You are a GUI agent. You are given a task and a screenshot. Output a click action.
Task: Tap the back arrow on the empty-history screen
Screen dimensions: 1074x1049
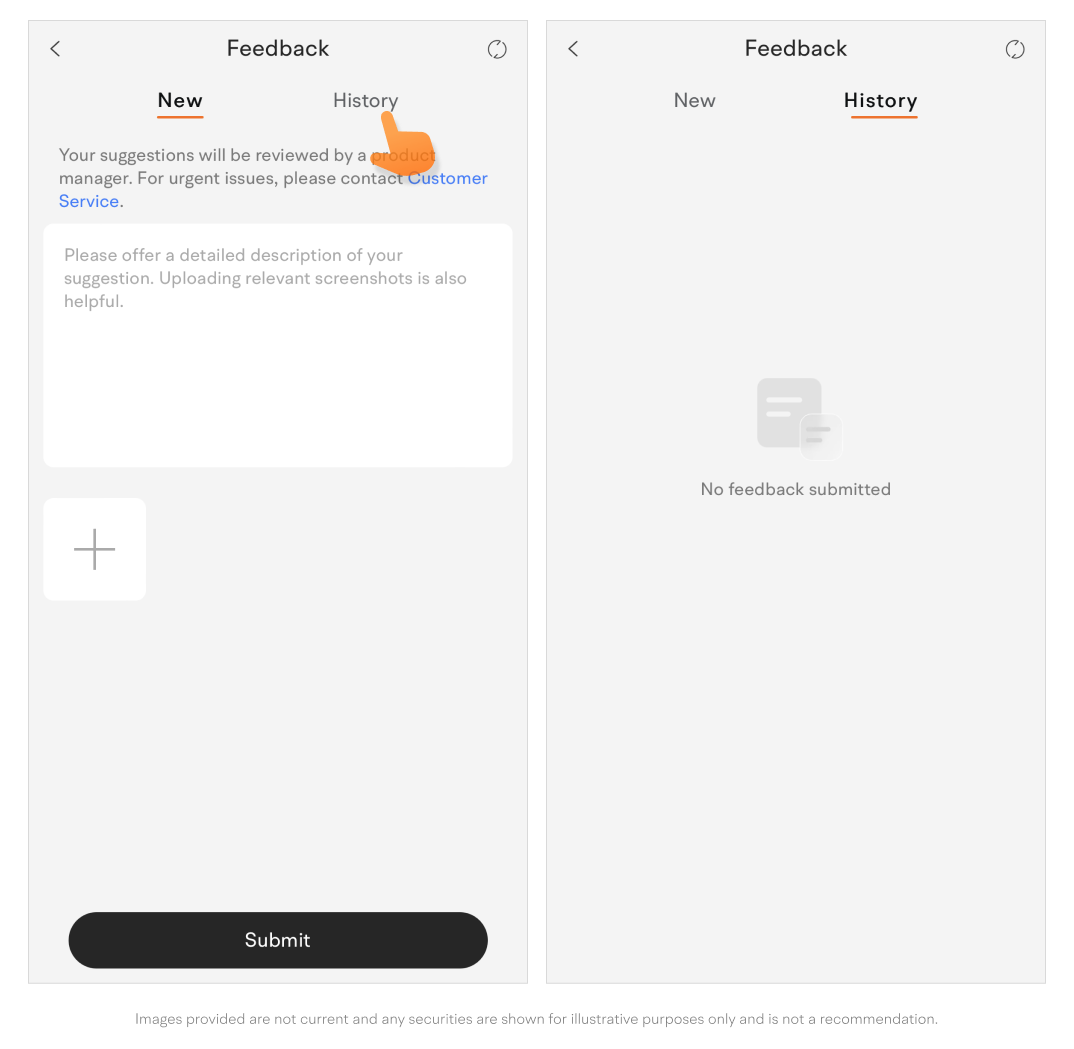573,49
